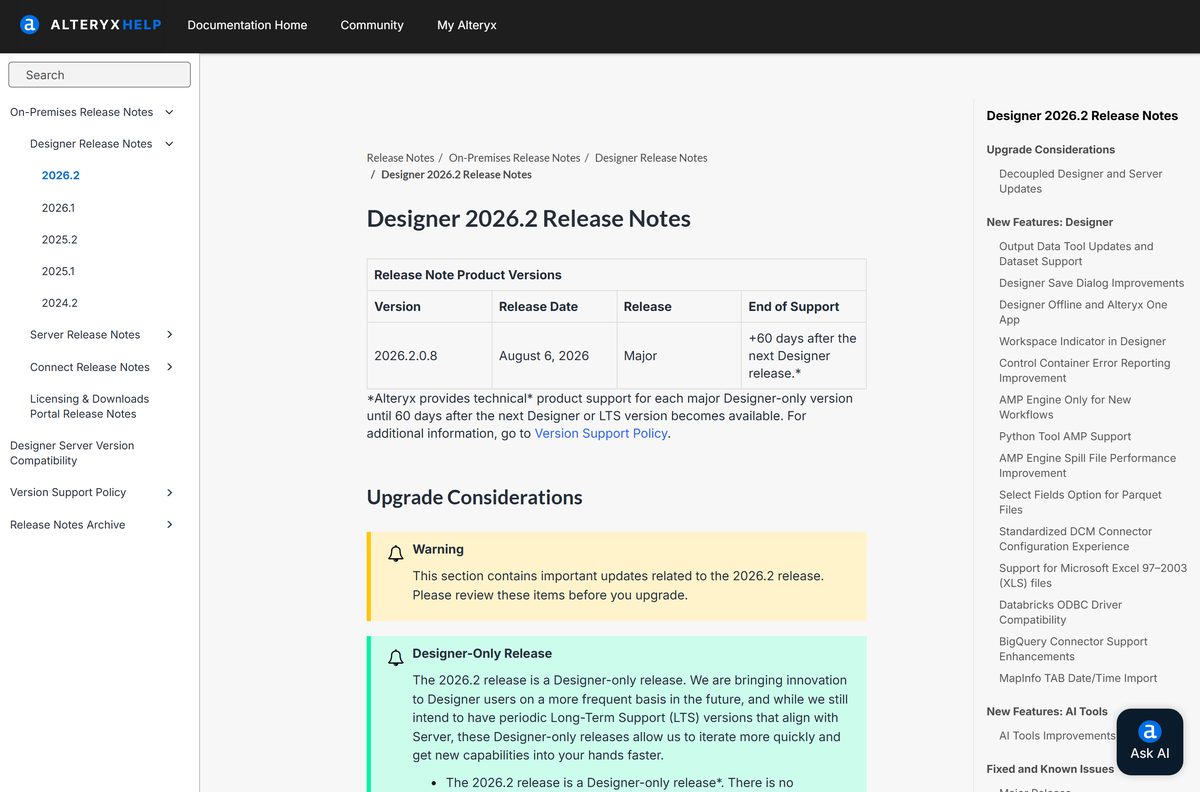Jump to Upgrade Considerations in contents
The height and width of the screenshot is (792, 1200).
tap(1050, 150)
